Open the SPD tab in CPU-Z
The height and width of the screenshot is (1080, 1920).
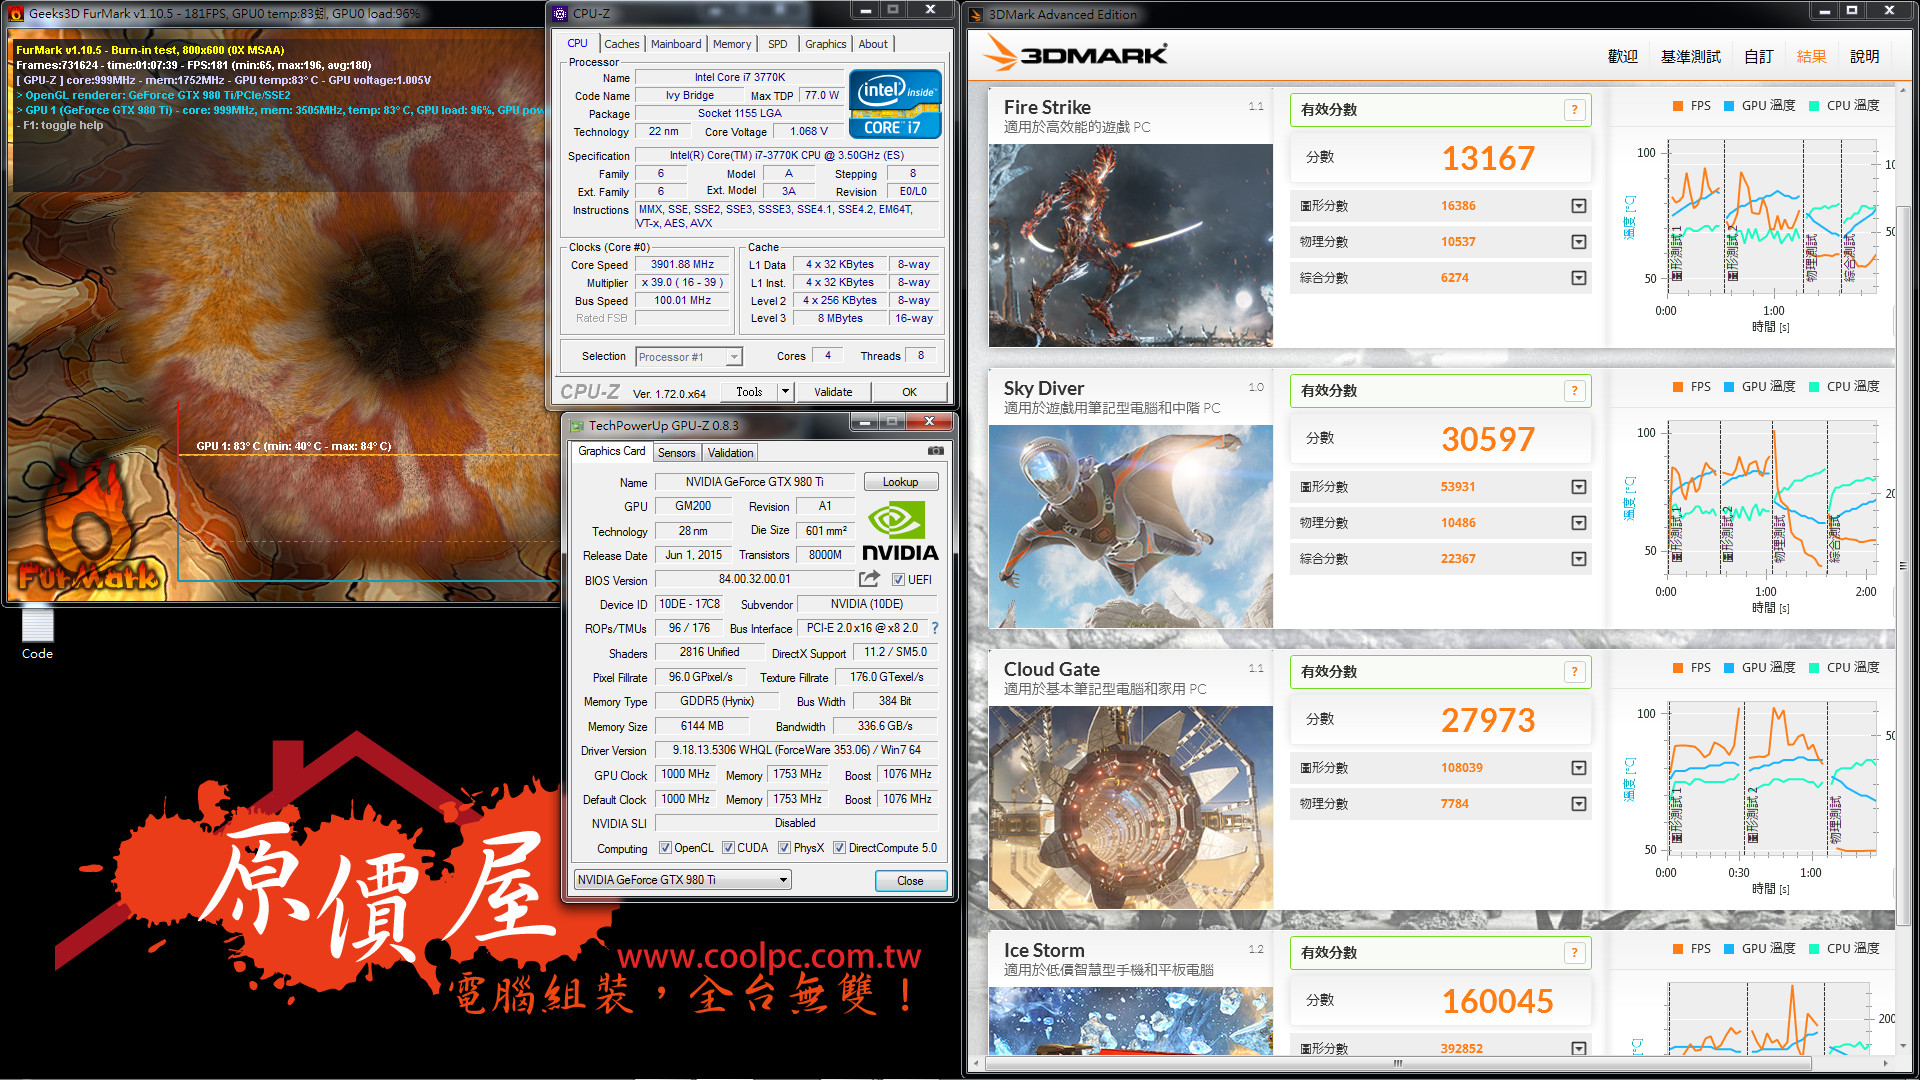(778, 44)
